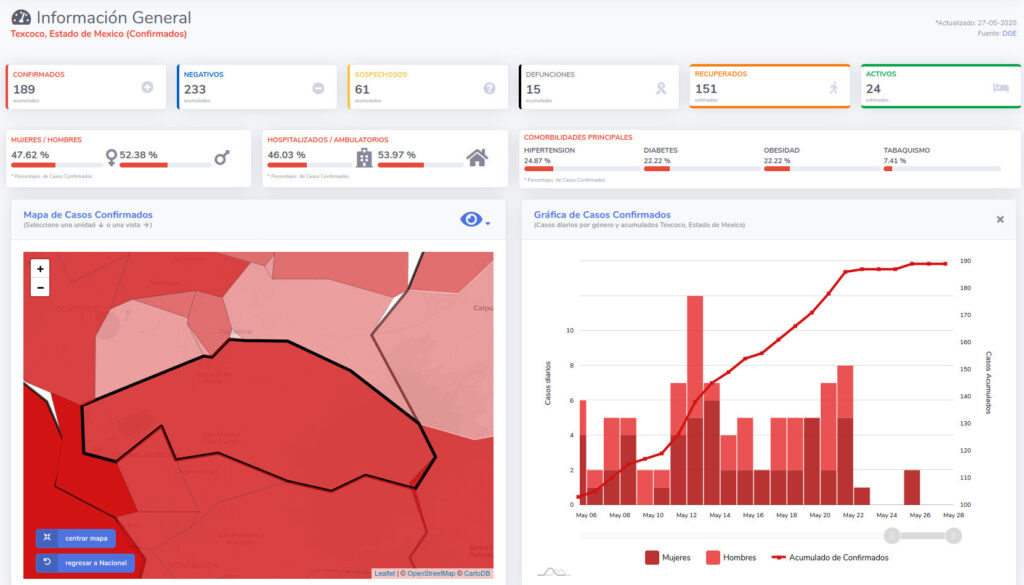Click the house icon for Ambulatorios
Image resolution: width=1024 pixels, height=585 pixels.
point(477,157)
